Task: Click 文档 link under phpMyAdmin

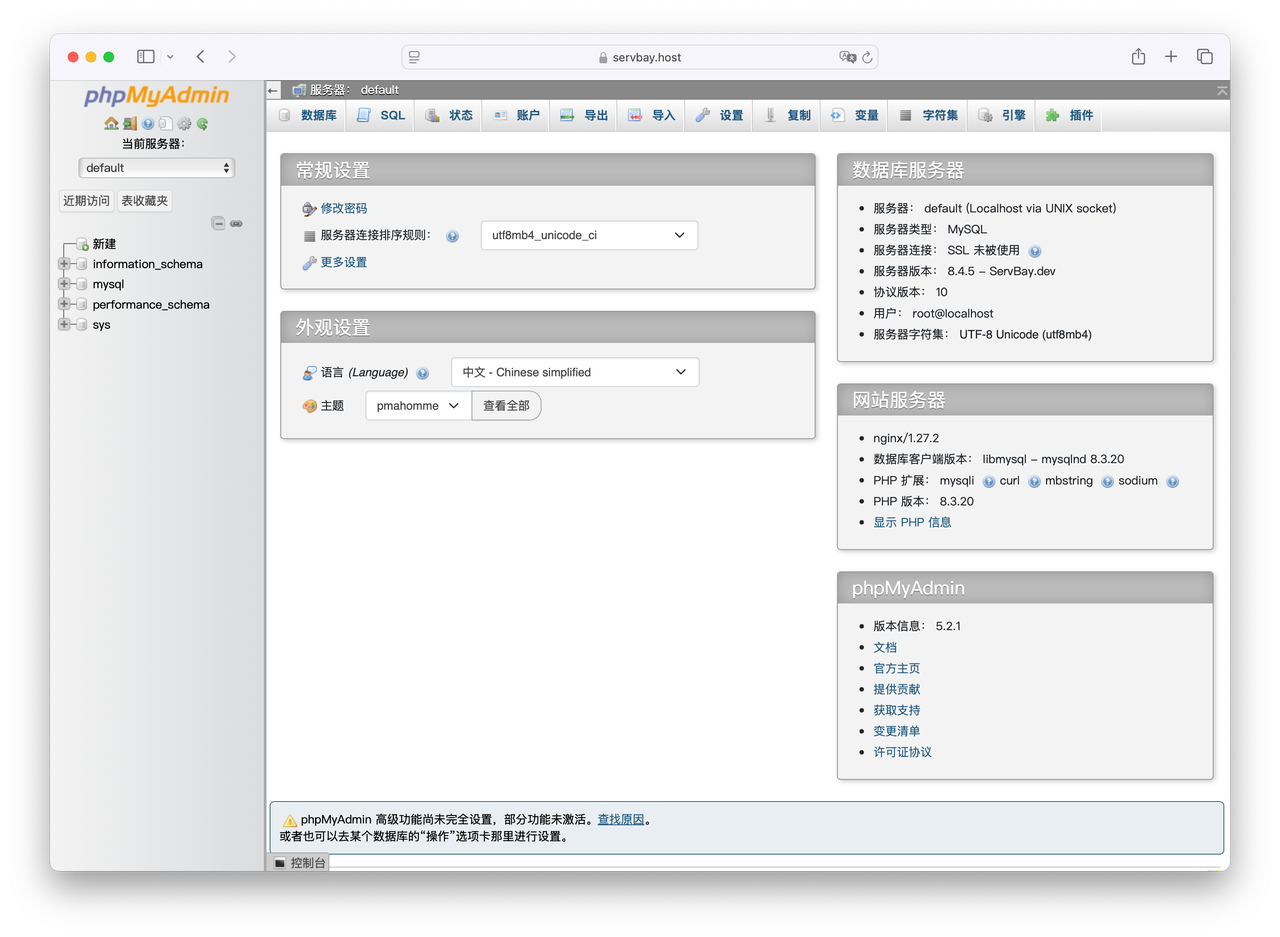Action: click(x=885, y=647)
